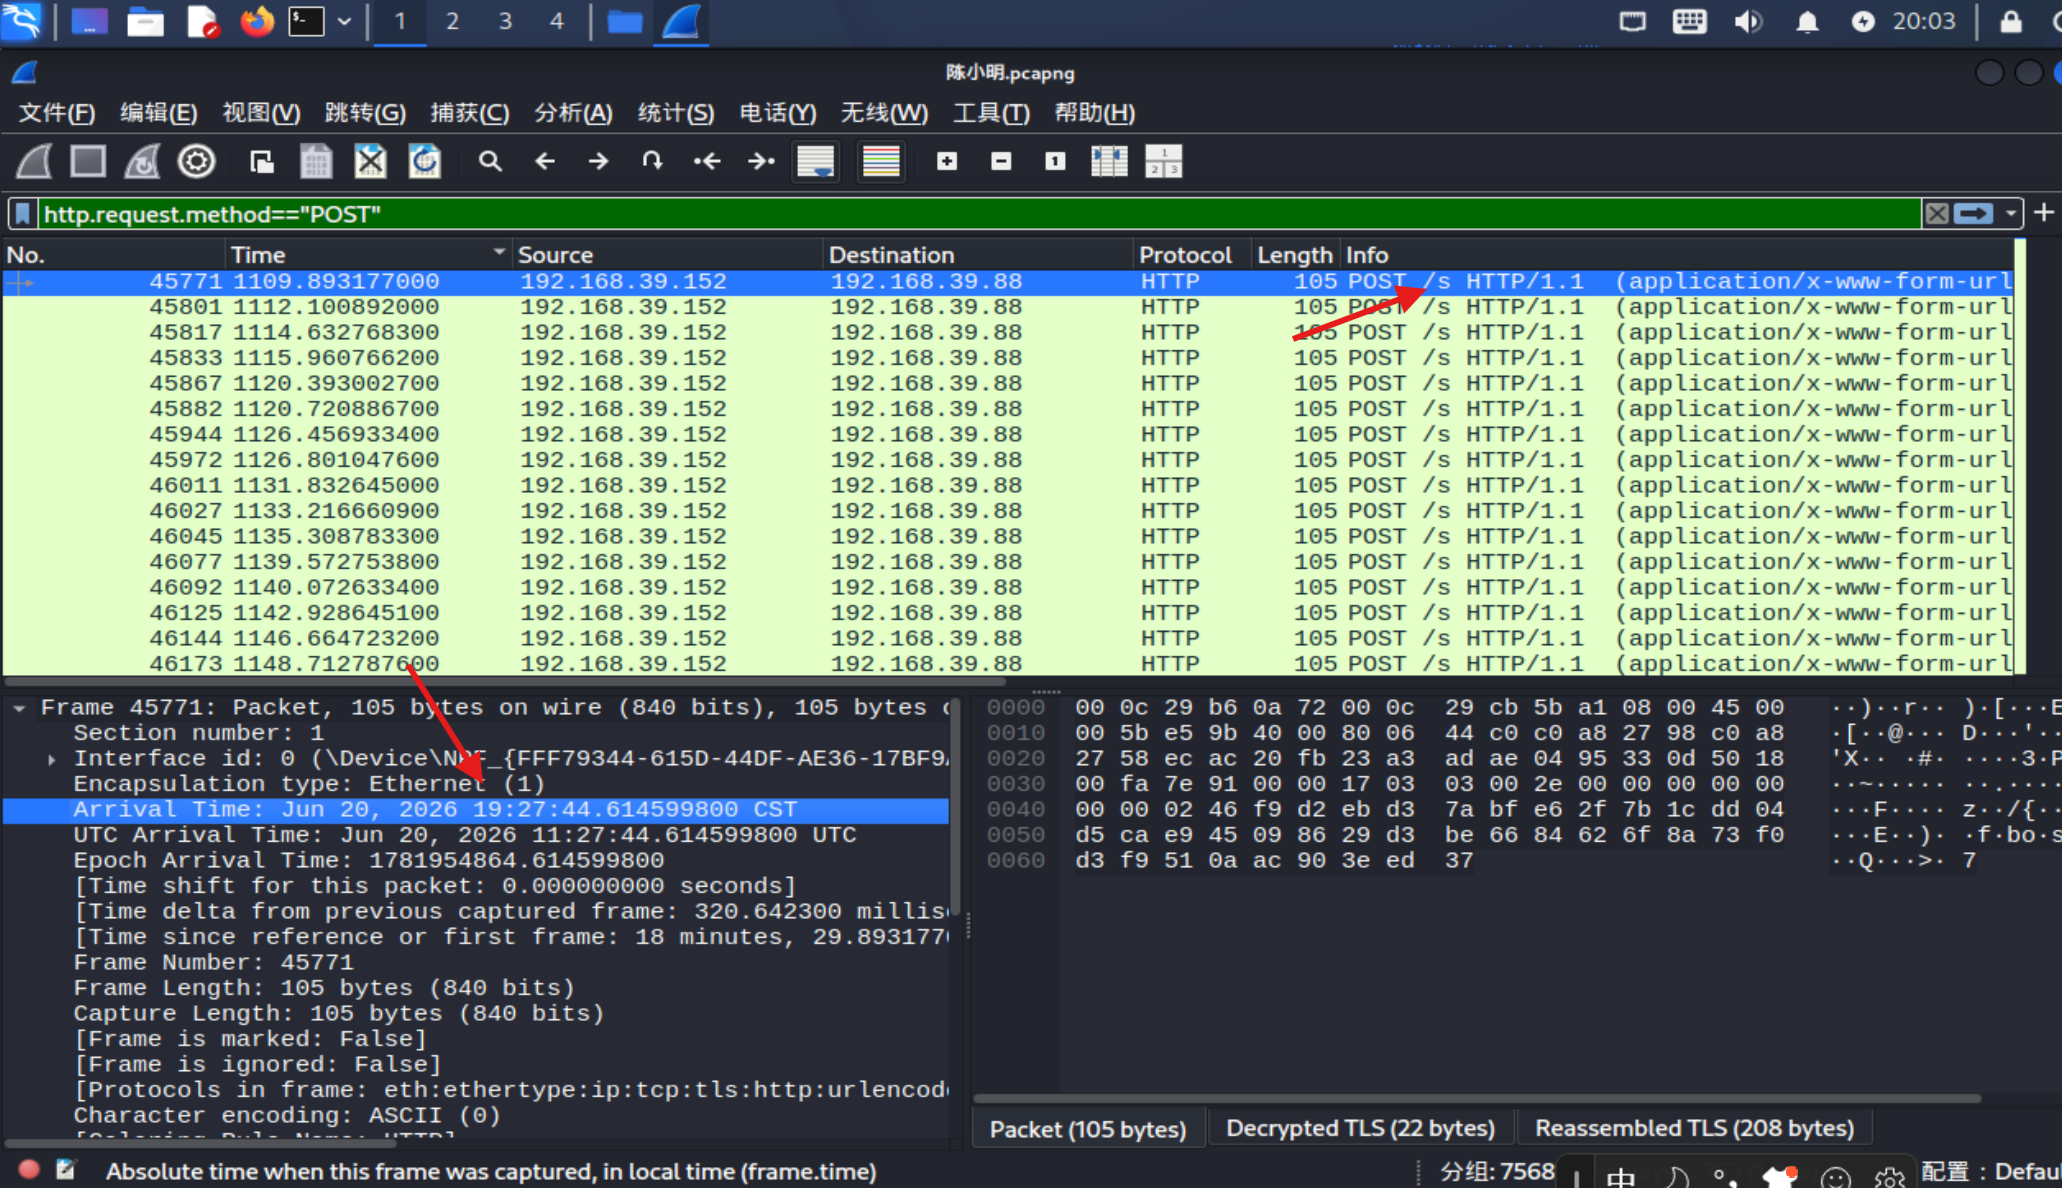
Task: Go back in packet history
Action: click(544, 161)
